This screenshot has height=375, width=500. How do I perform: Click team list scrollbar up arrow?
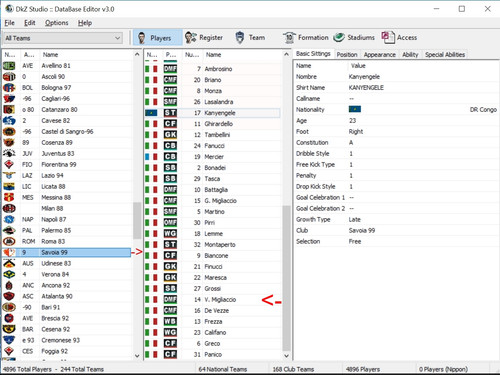tap(137, 54)
